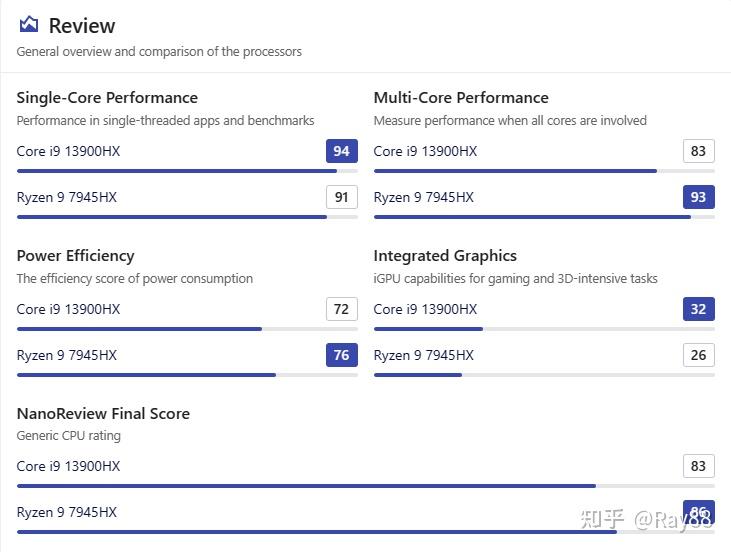
Task: Click Integrated Graphics score 32 badge
Action: coord(698,309)
